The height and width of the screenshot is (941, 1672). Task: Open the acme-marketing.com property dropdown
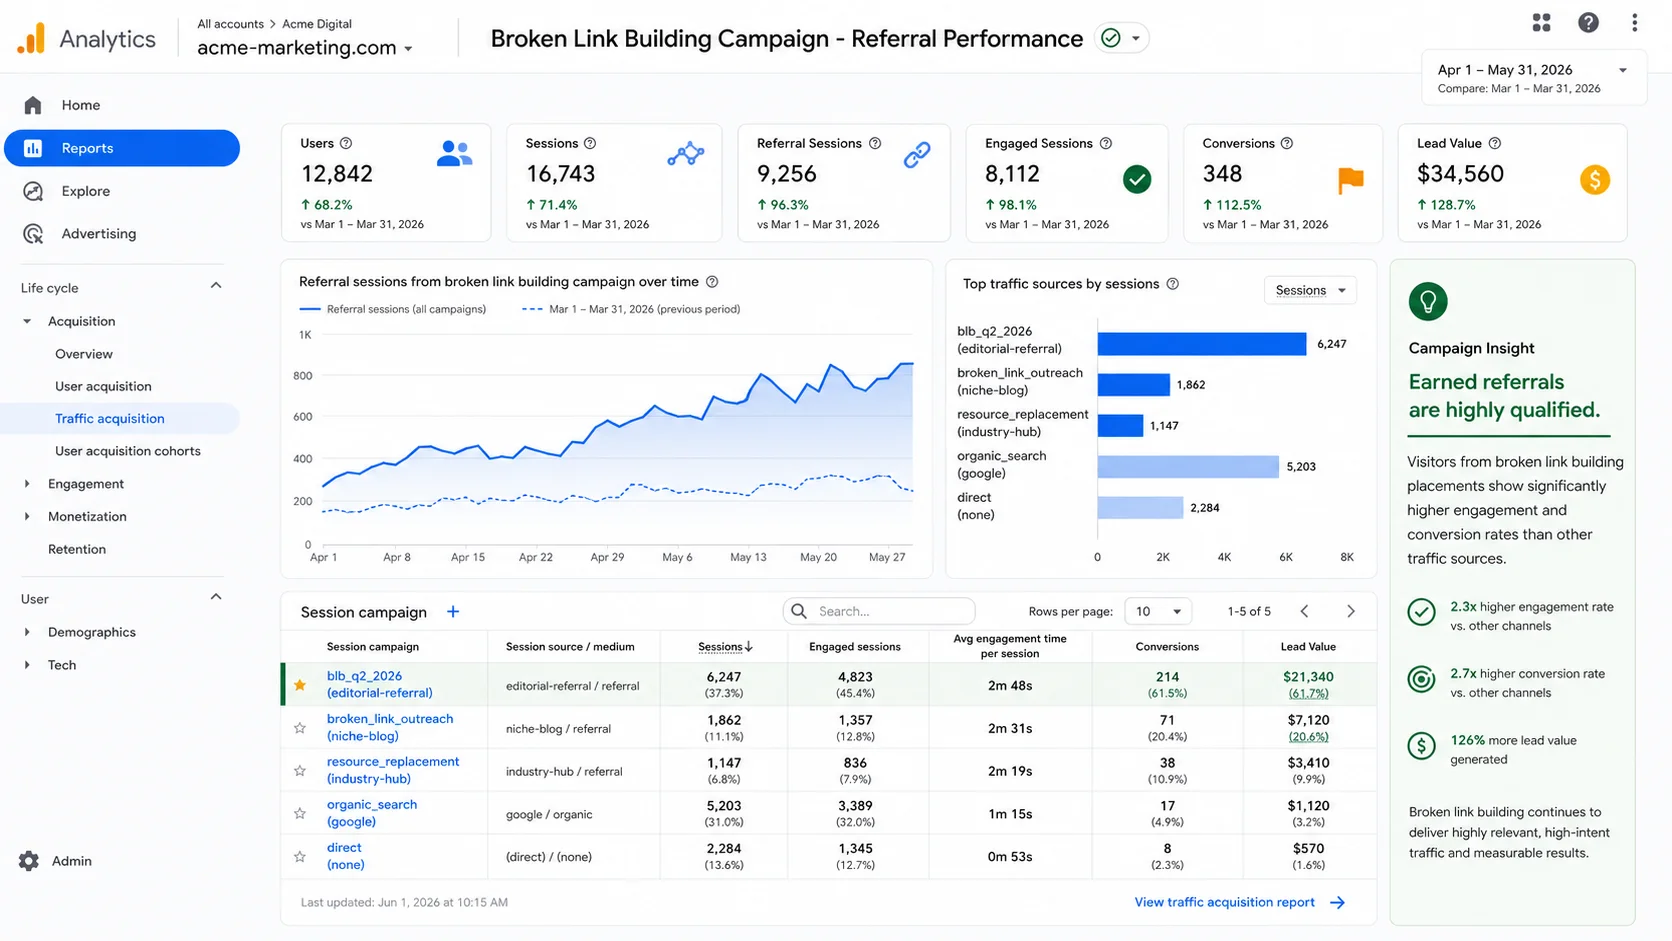click(306, 47)
